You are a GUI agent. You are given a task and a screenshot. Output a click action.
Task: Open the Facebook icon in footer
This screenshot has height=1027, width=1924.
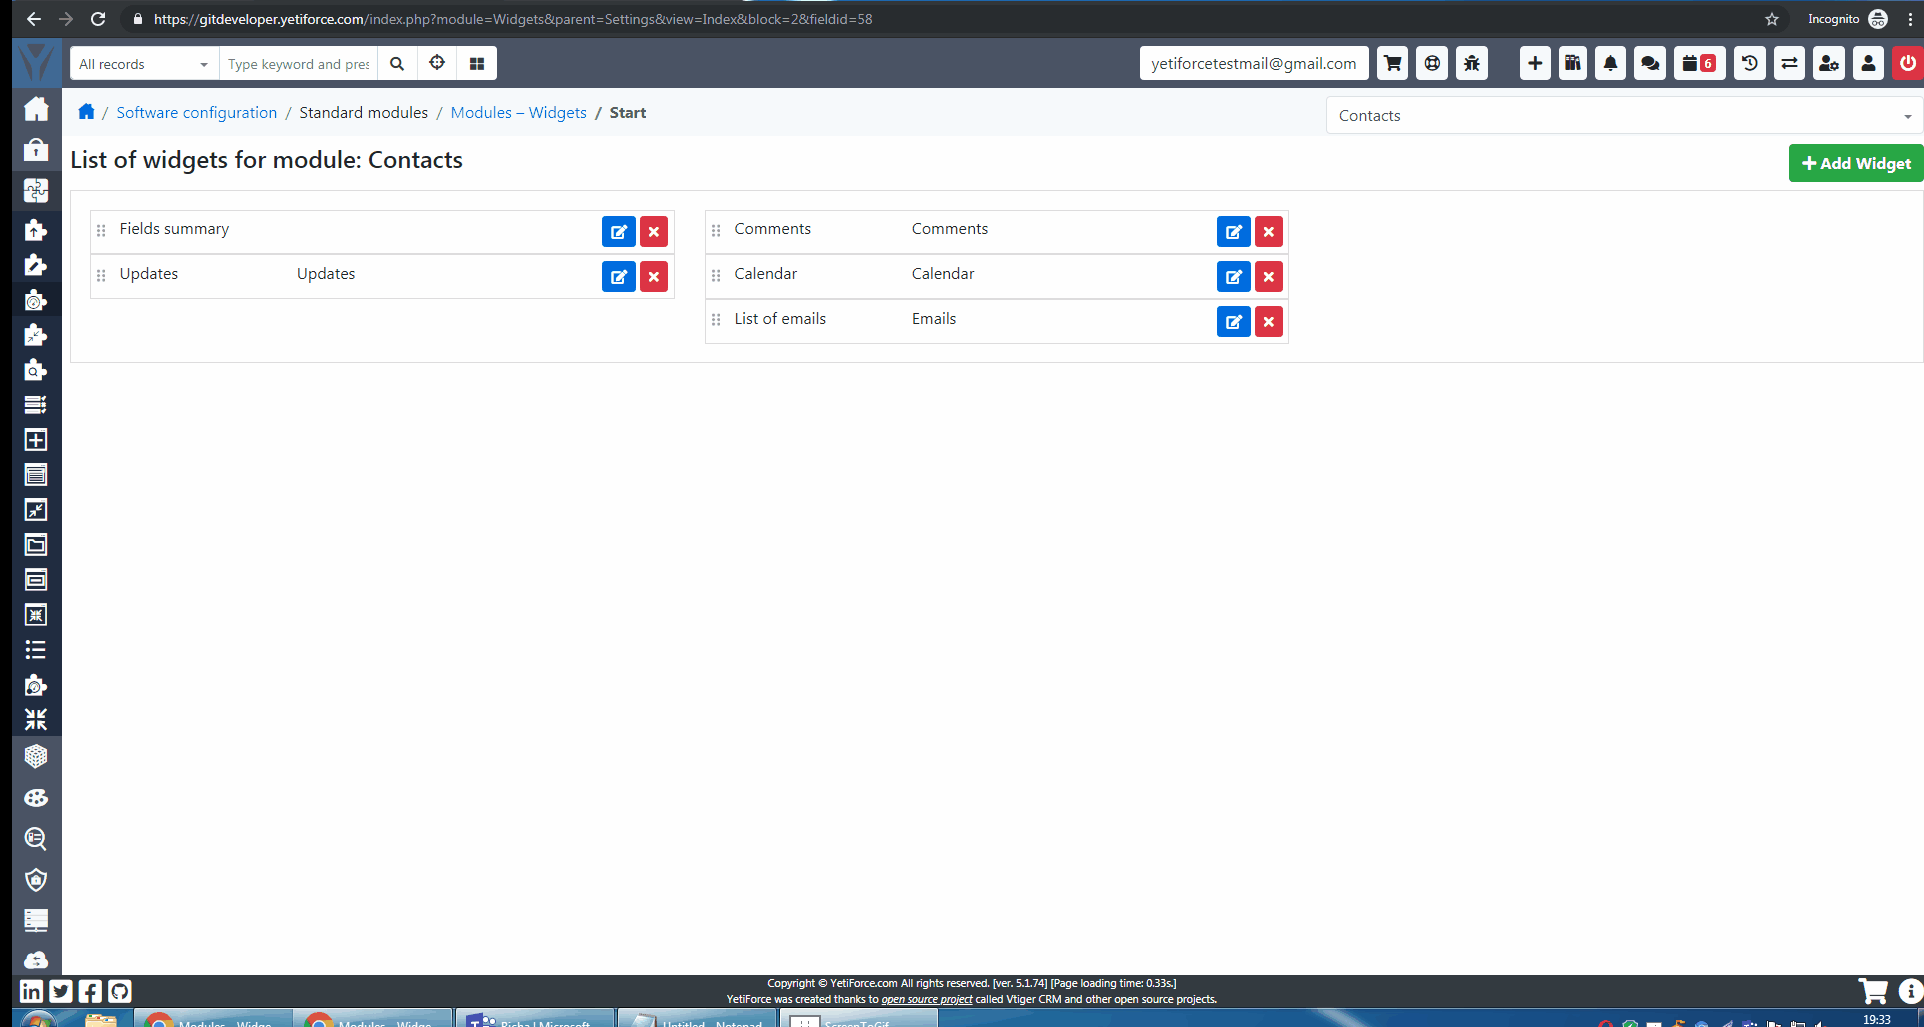tap(90, 991)
